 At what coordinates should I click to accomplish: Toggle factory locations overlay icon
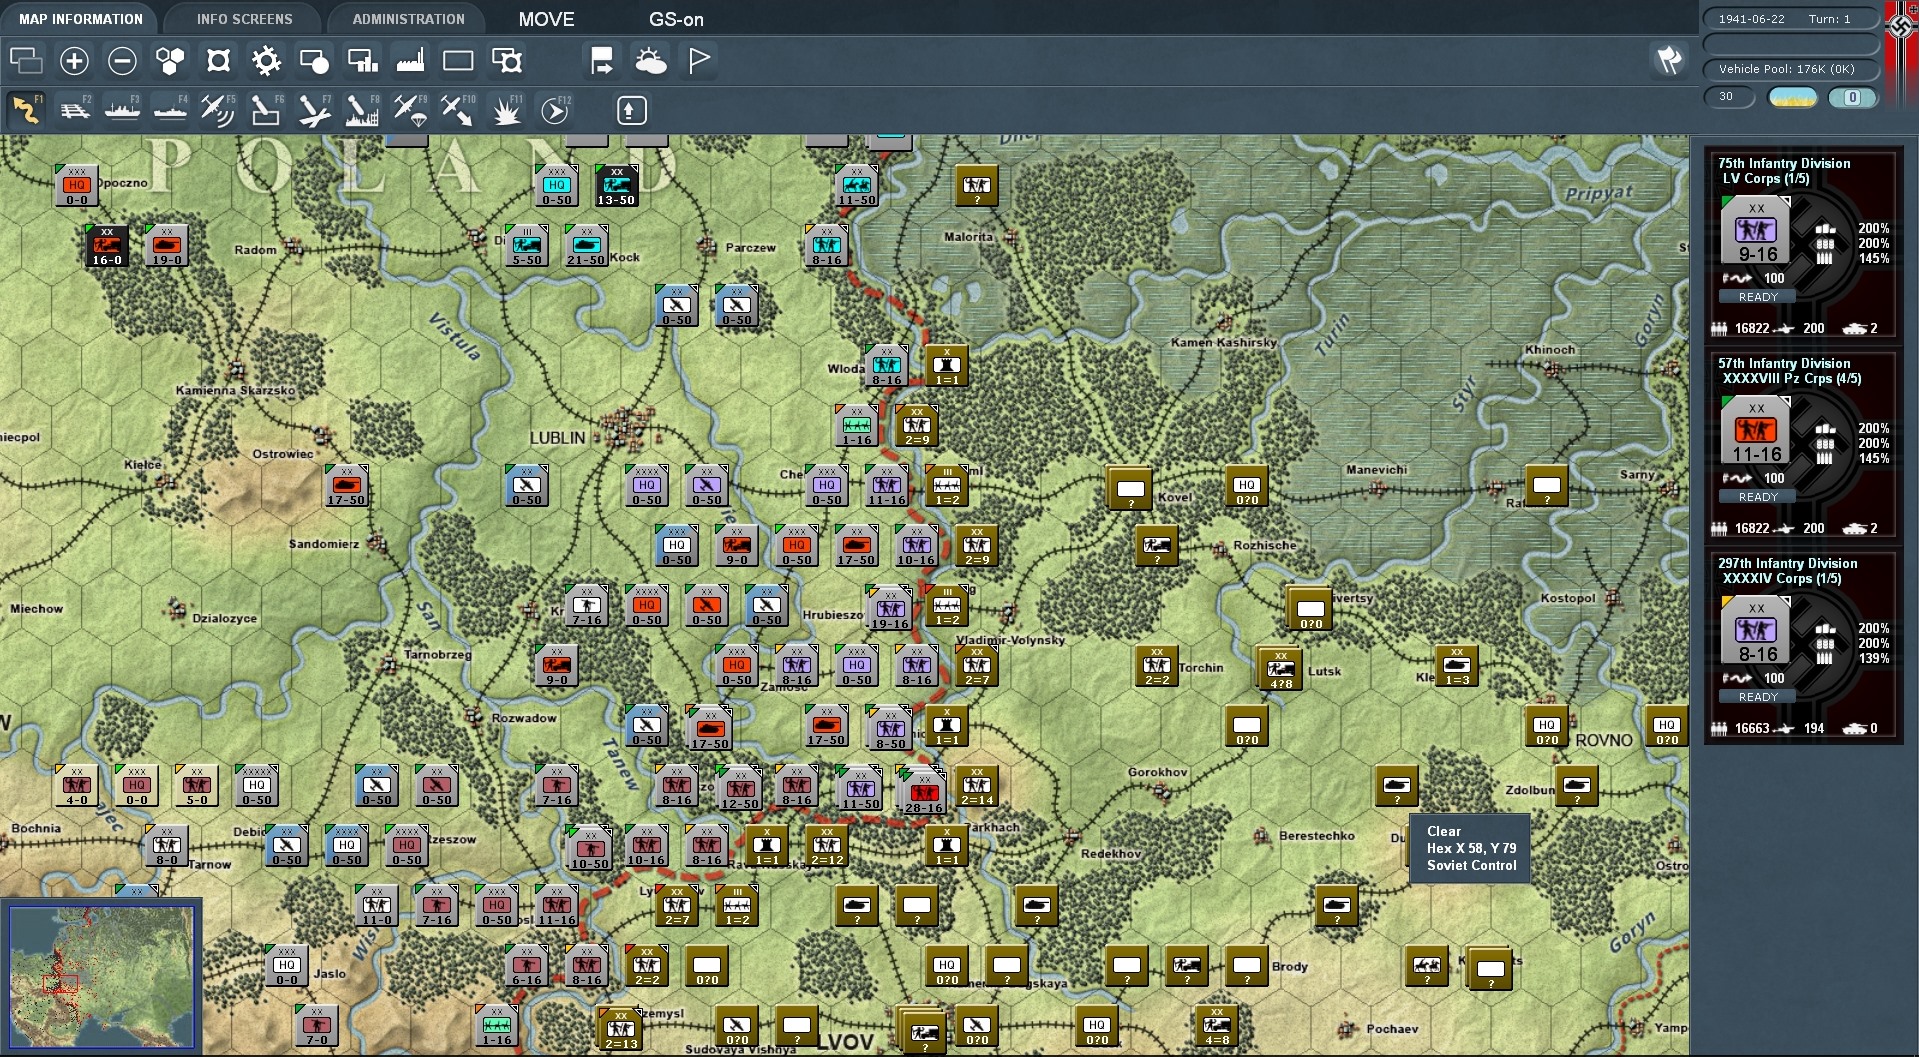click(410, 61)
